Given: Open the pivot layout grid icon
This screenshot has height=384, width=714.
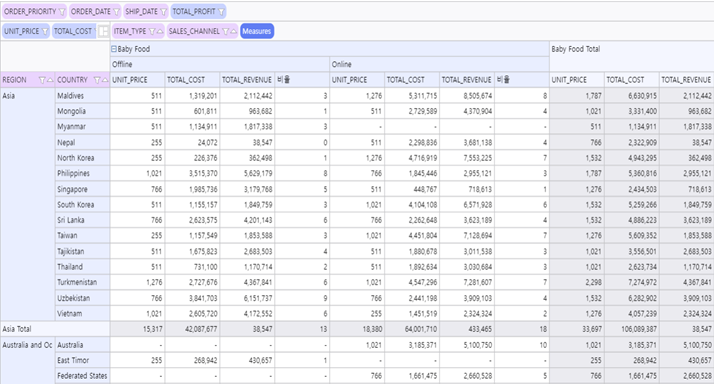Looking at the screenshot, I should 103,31.
